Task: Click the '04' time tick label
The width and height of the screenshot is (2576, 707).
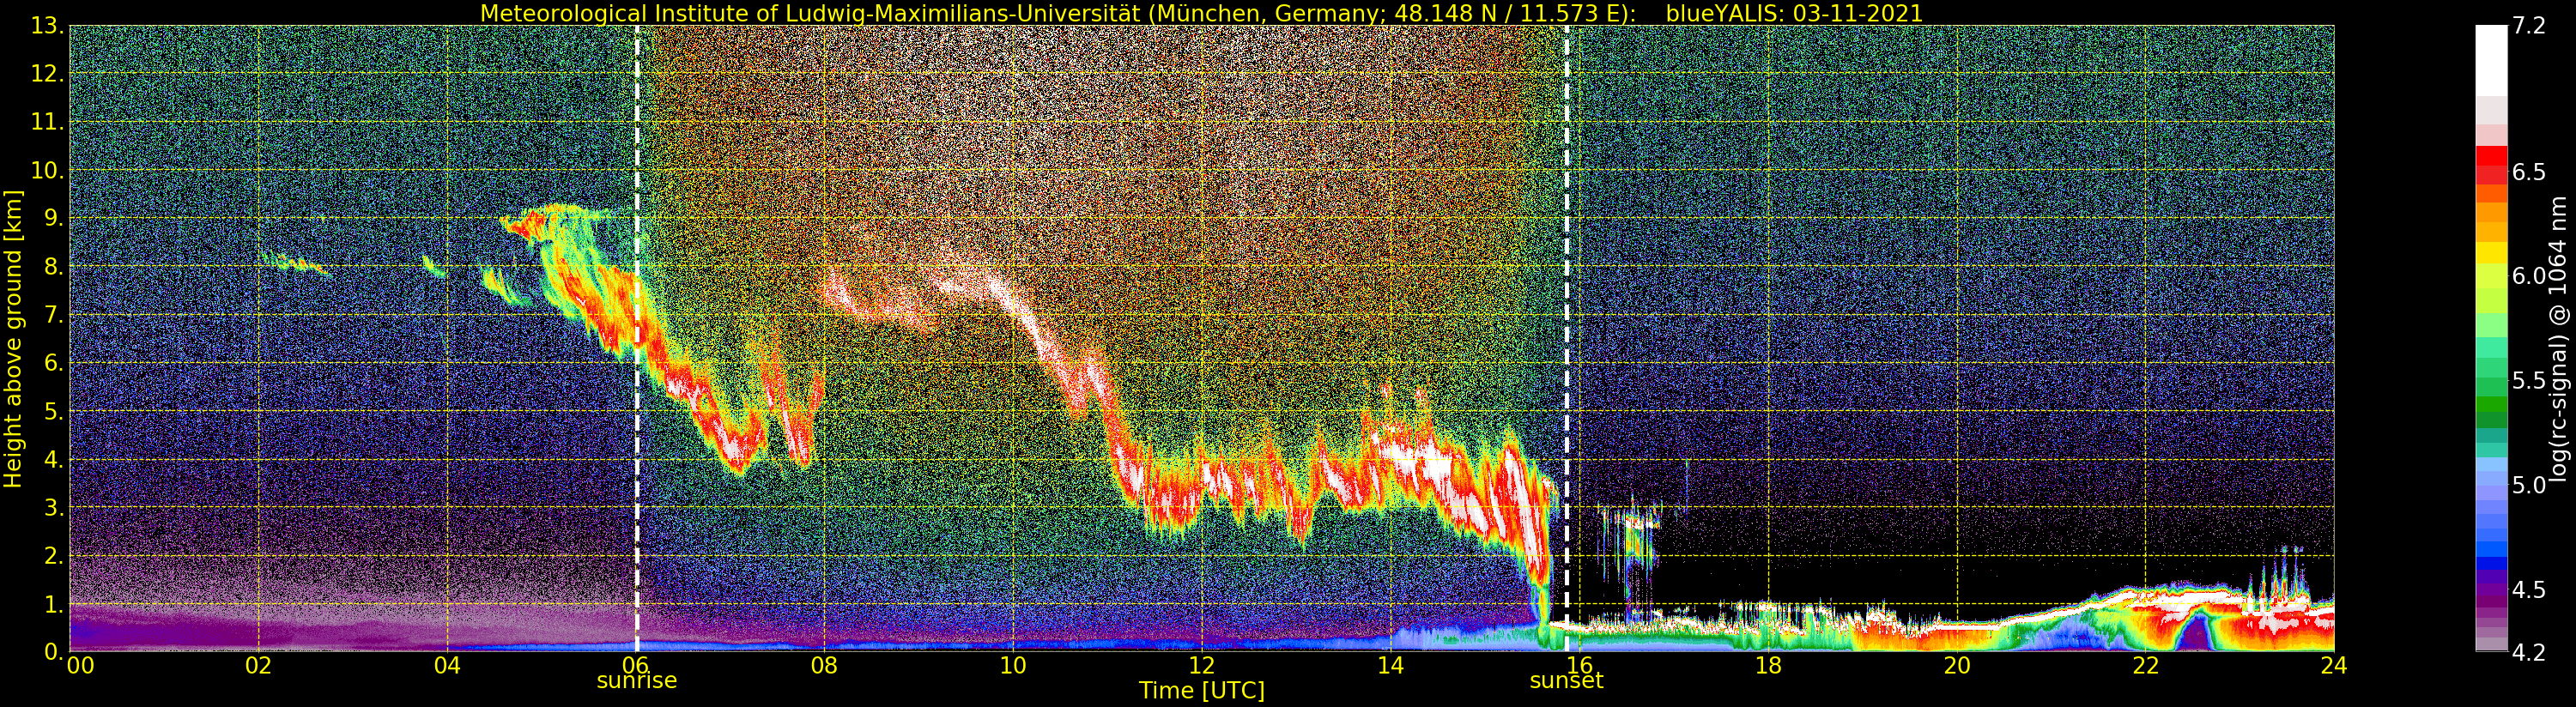Action: point(447,665)
